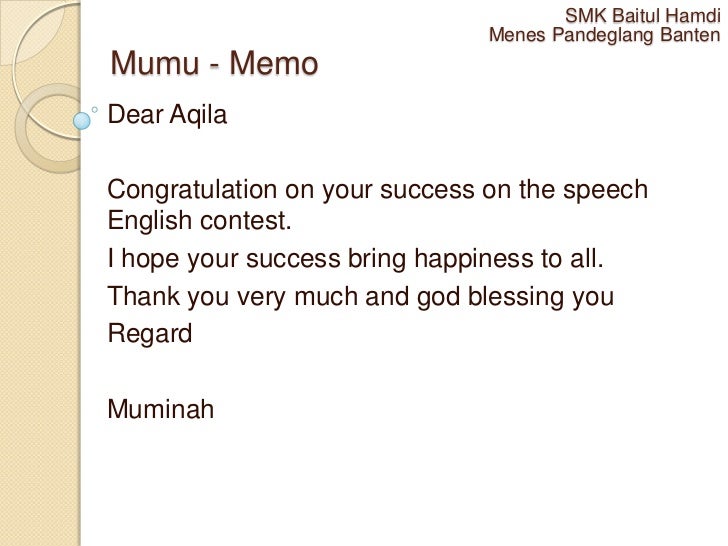Click the Thank you very much line
The height and width of the screenshot is (546, 728).
tap(360, 297)
